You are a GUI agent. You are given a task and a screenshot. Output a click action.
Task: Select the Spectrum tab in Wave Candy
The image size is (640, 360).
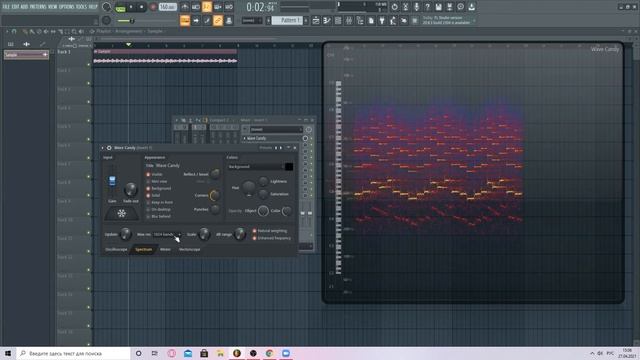pos(144,249)
